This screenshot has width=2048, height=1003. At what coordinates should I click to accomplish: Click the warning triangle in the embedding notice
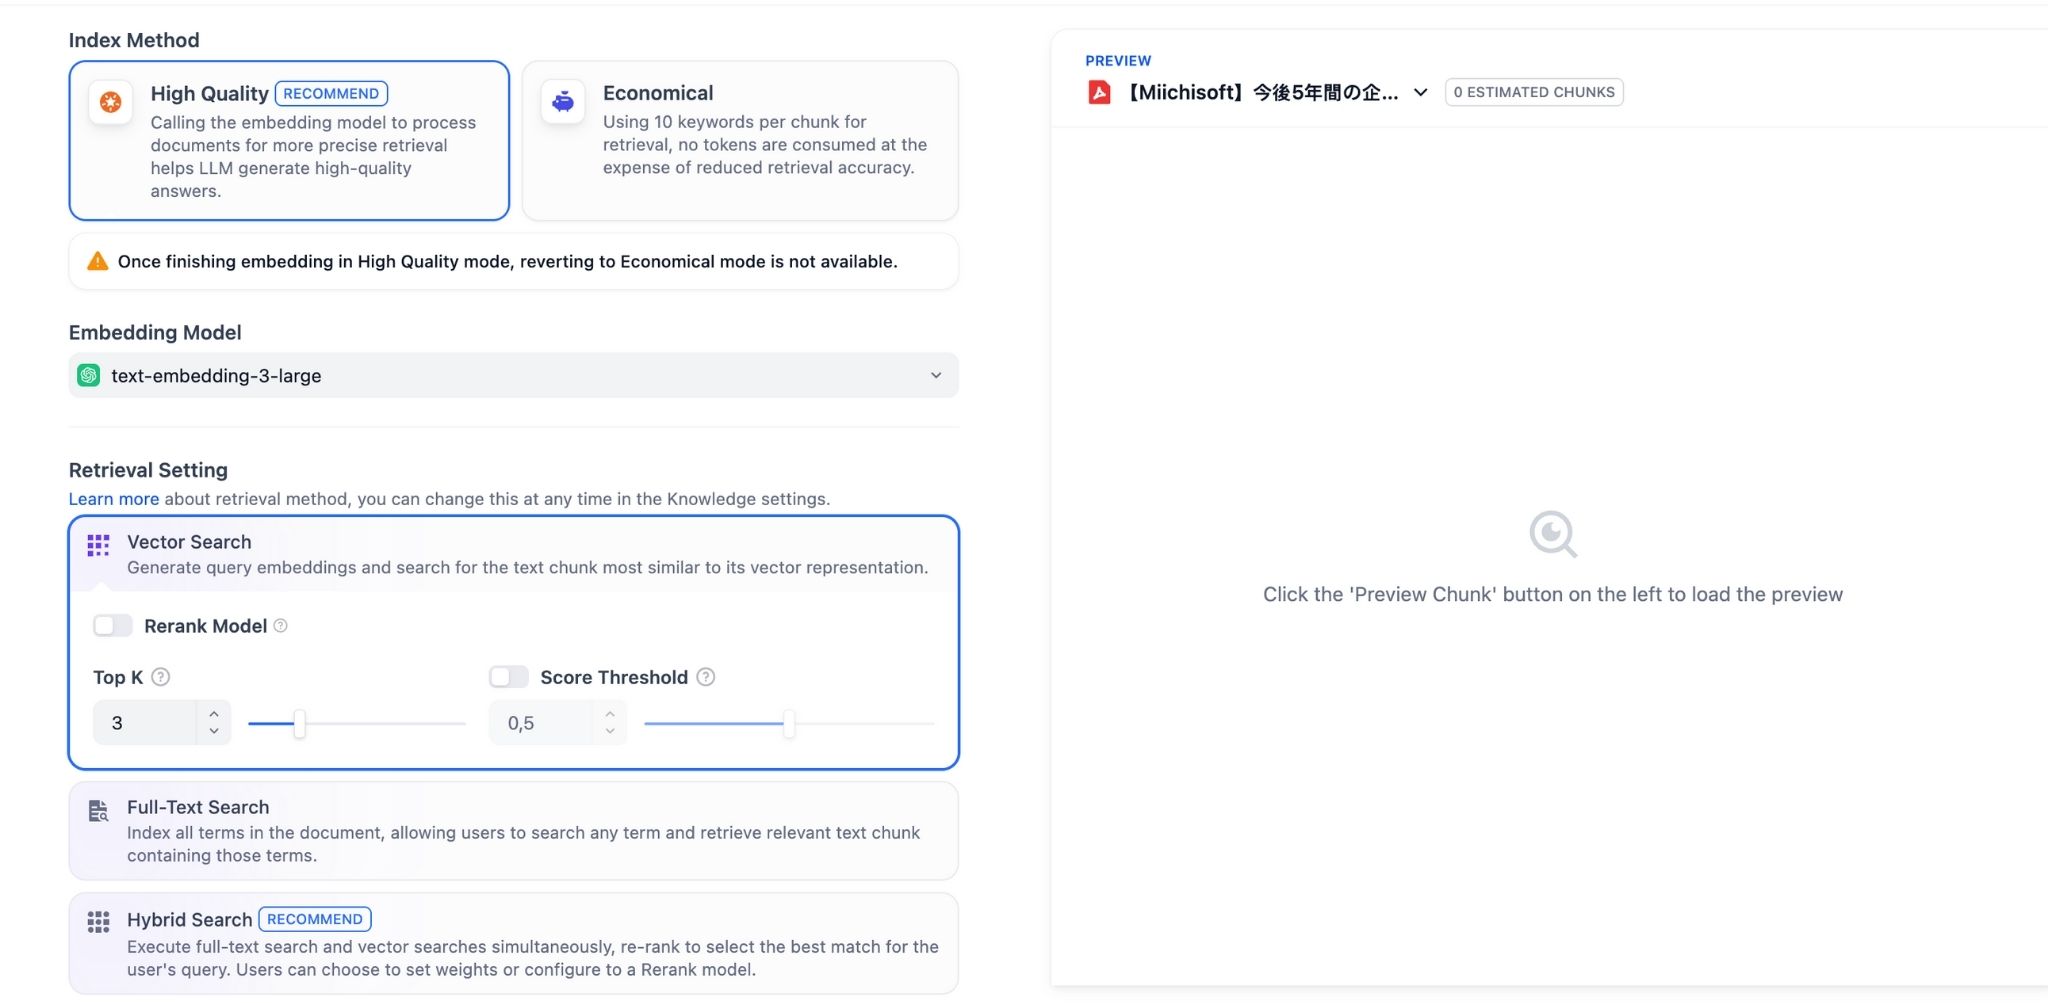tap(97, 260)
